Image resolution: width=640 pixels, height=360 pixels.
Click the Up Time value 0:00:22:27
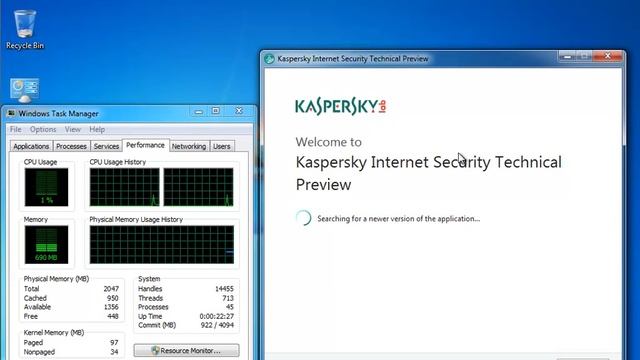tap(217, 316)
